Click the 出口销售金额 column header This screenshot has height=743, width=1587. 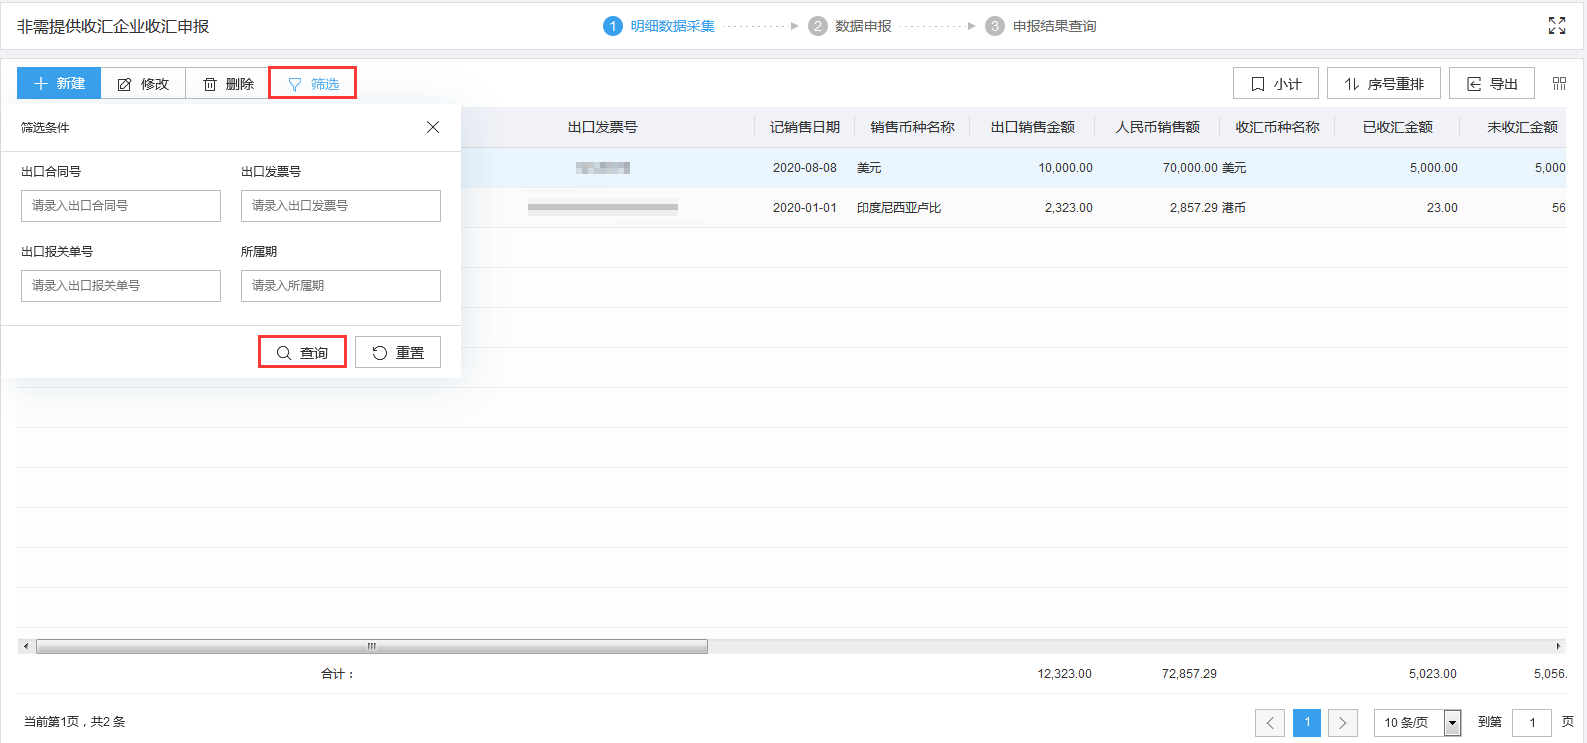(1032, 127)
